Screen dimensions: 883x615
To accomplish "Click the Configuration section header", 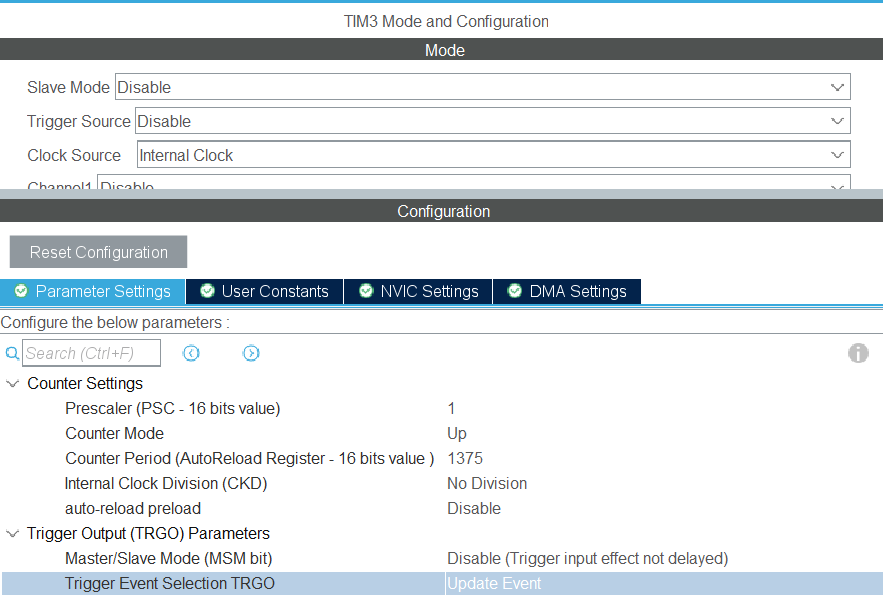I will pos(442,211).
